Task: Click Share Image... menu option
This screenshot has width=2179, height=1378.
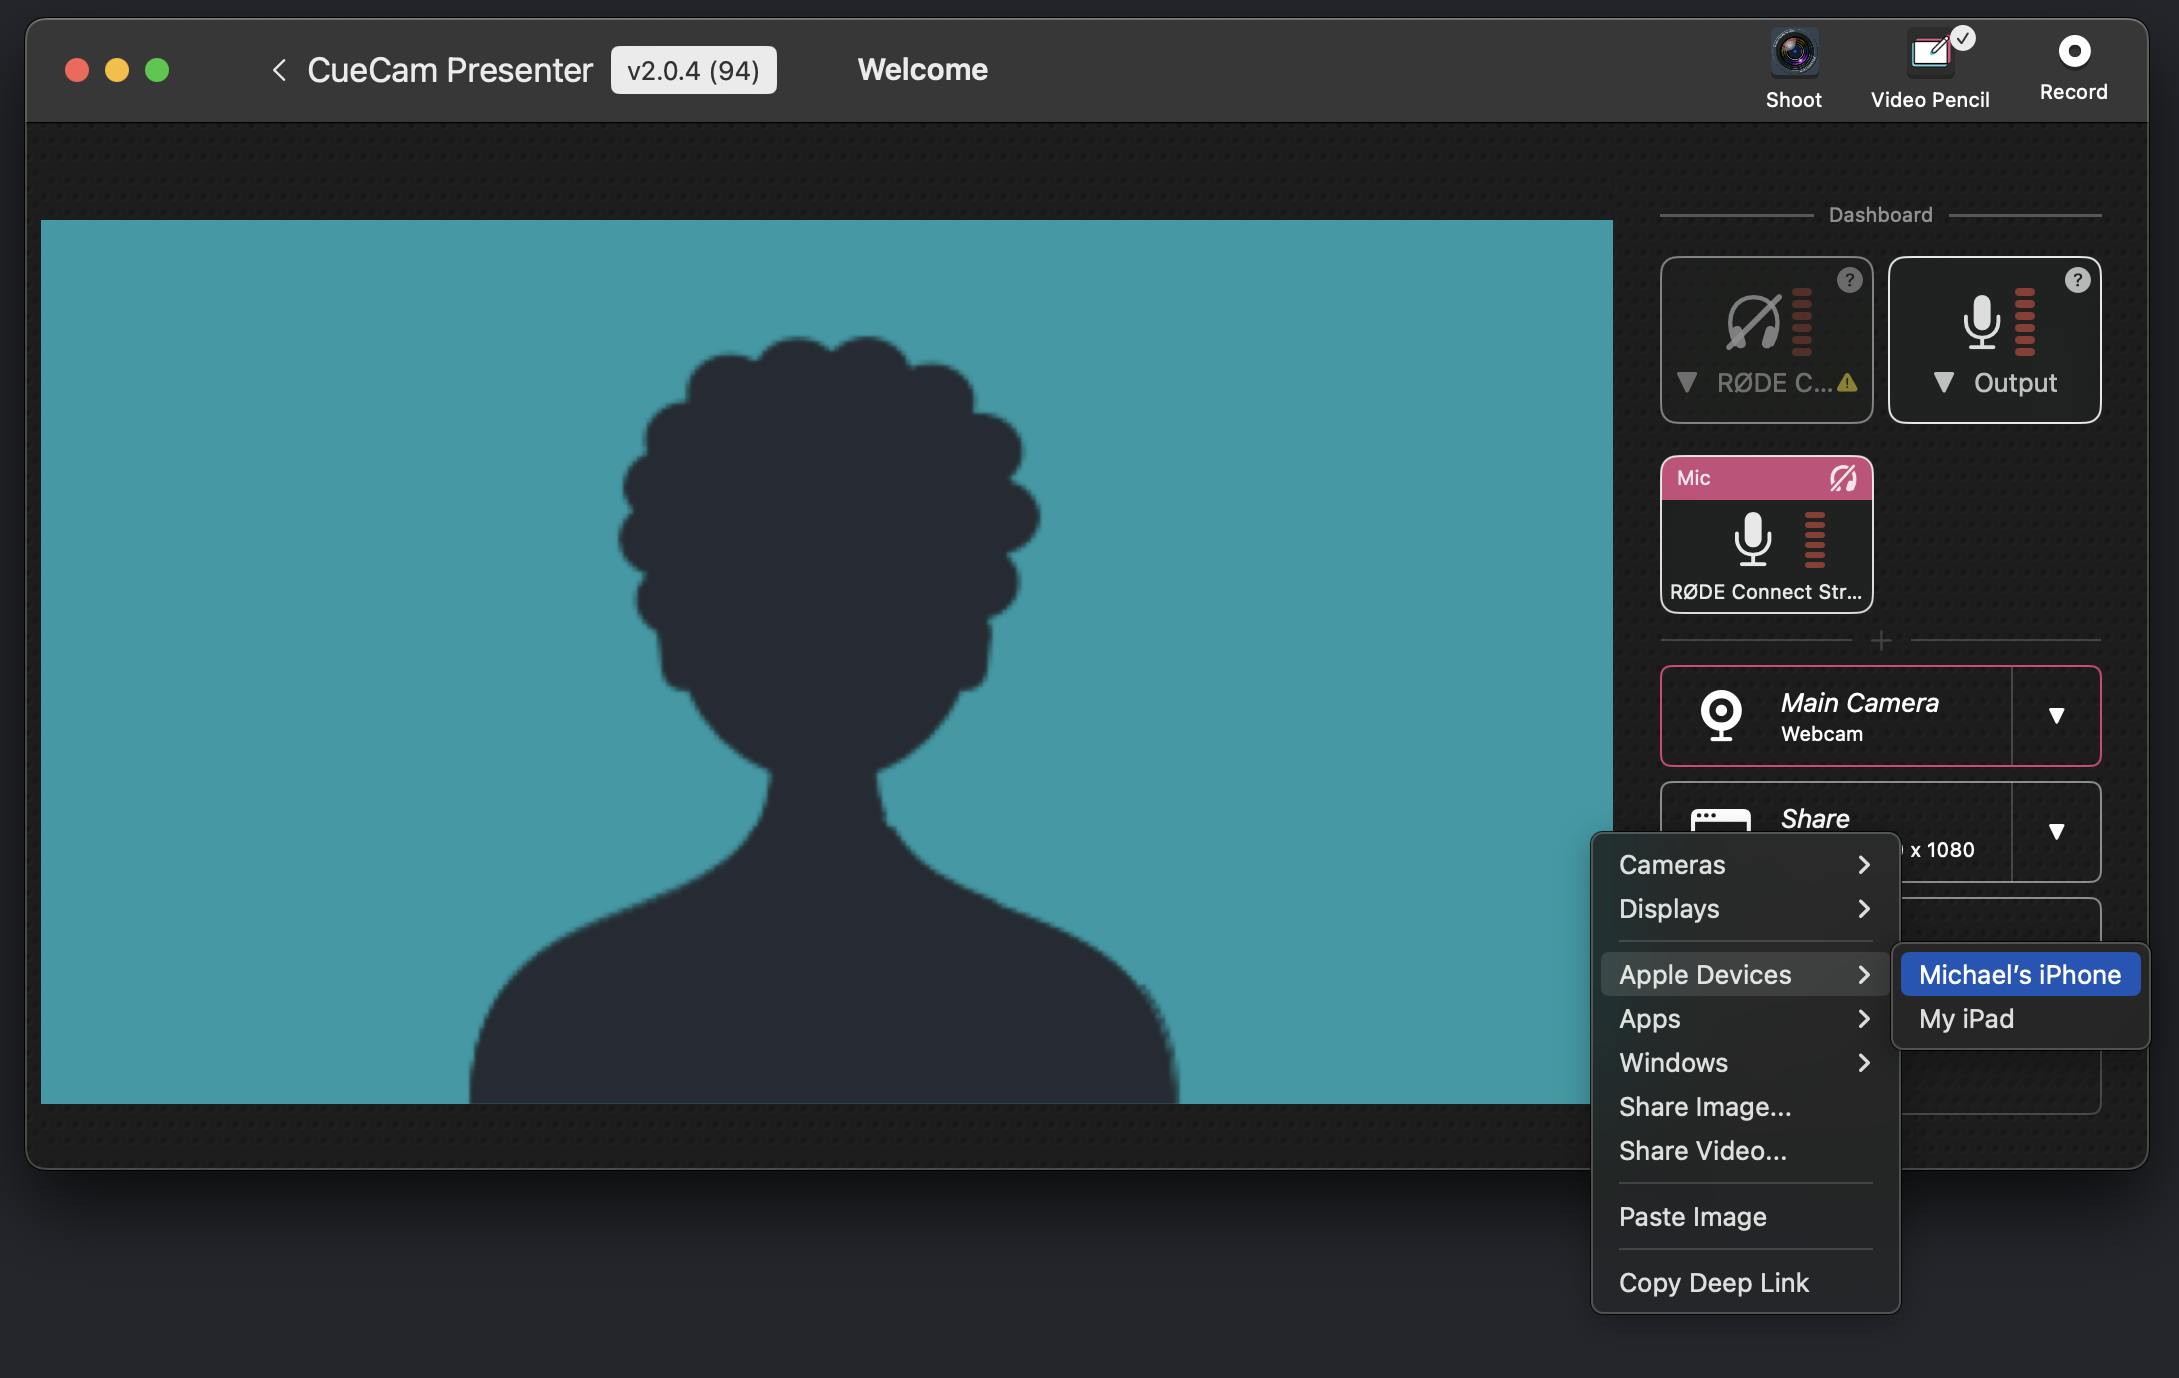Action: coord(1704,1105)
